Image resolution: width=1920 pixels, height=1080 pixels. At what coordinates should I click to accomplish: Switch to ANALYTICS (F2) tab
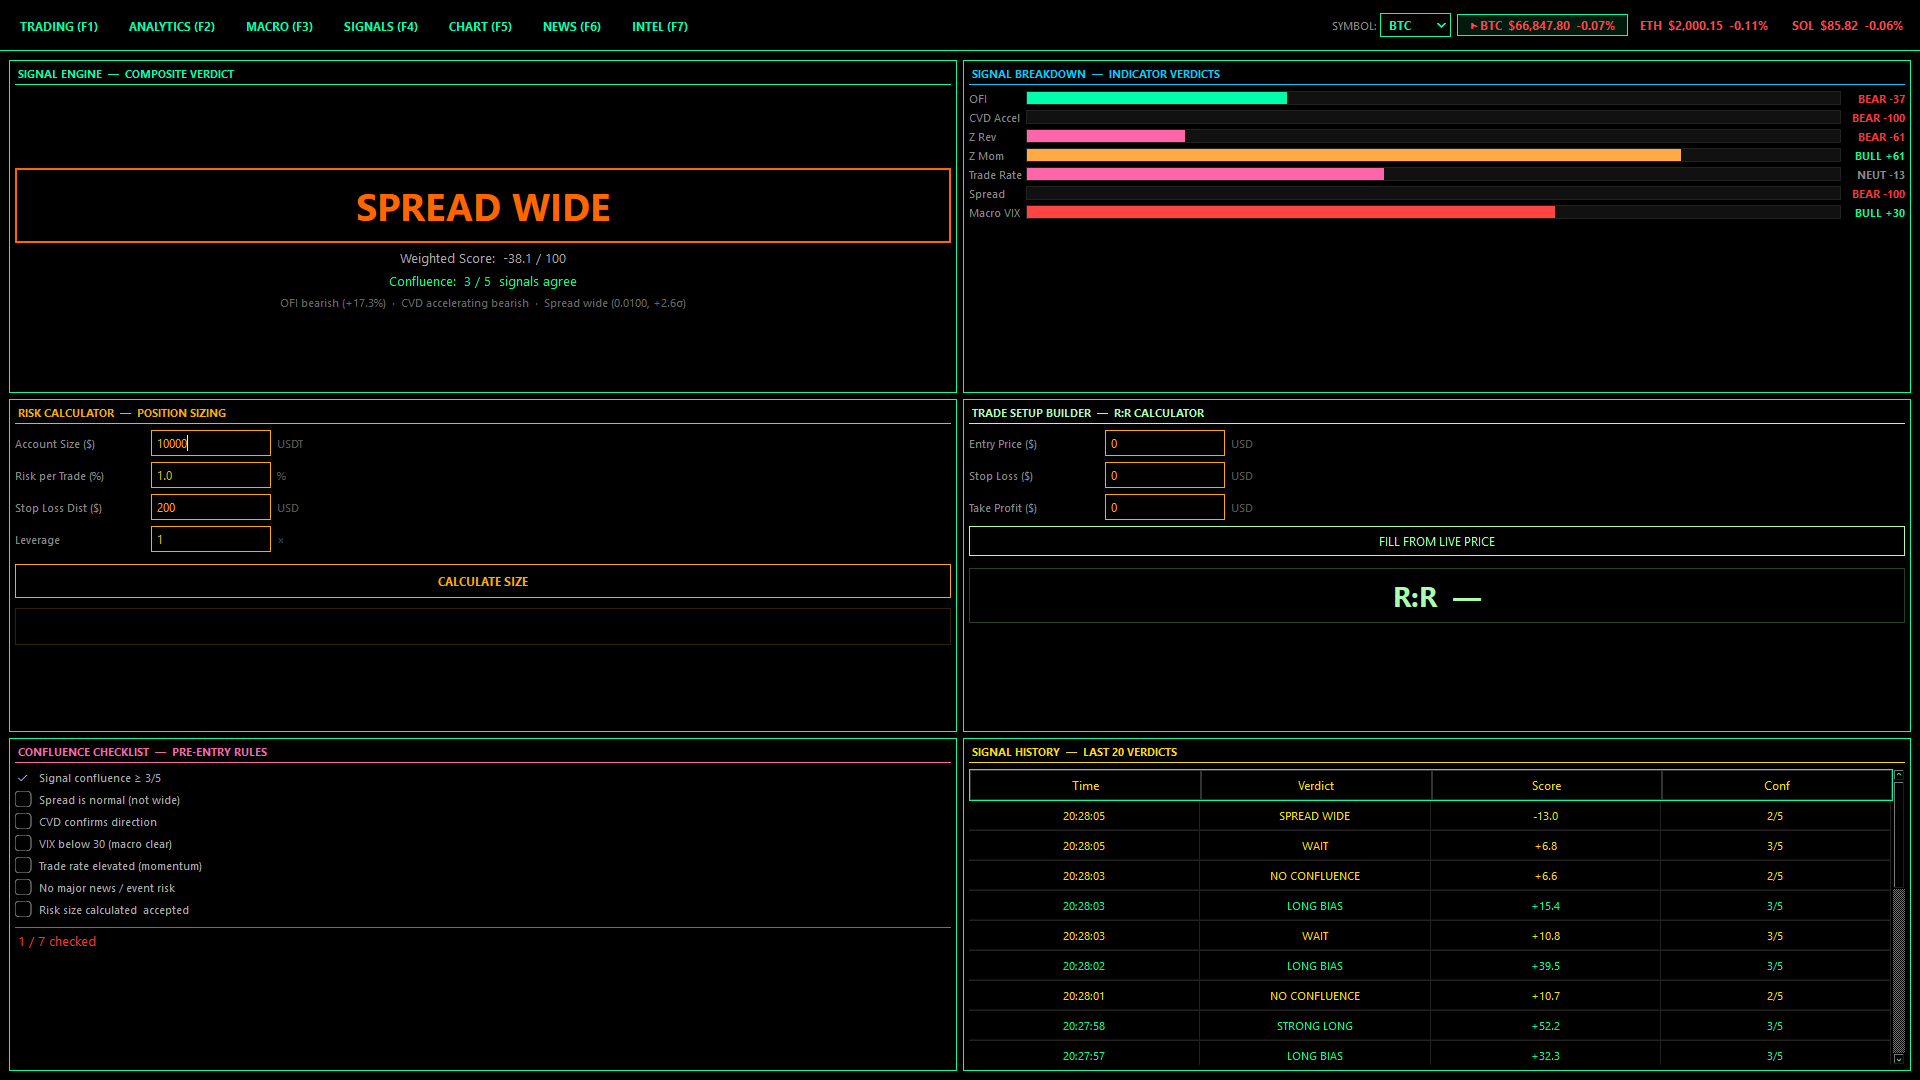(x=171, y=27)
